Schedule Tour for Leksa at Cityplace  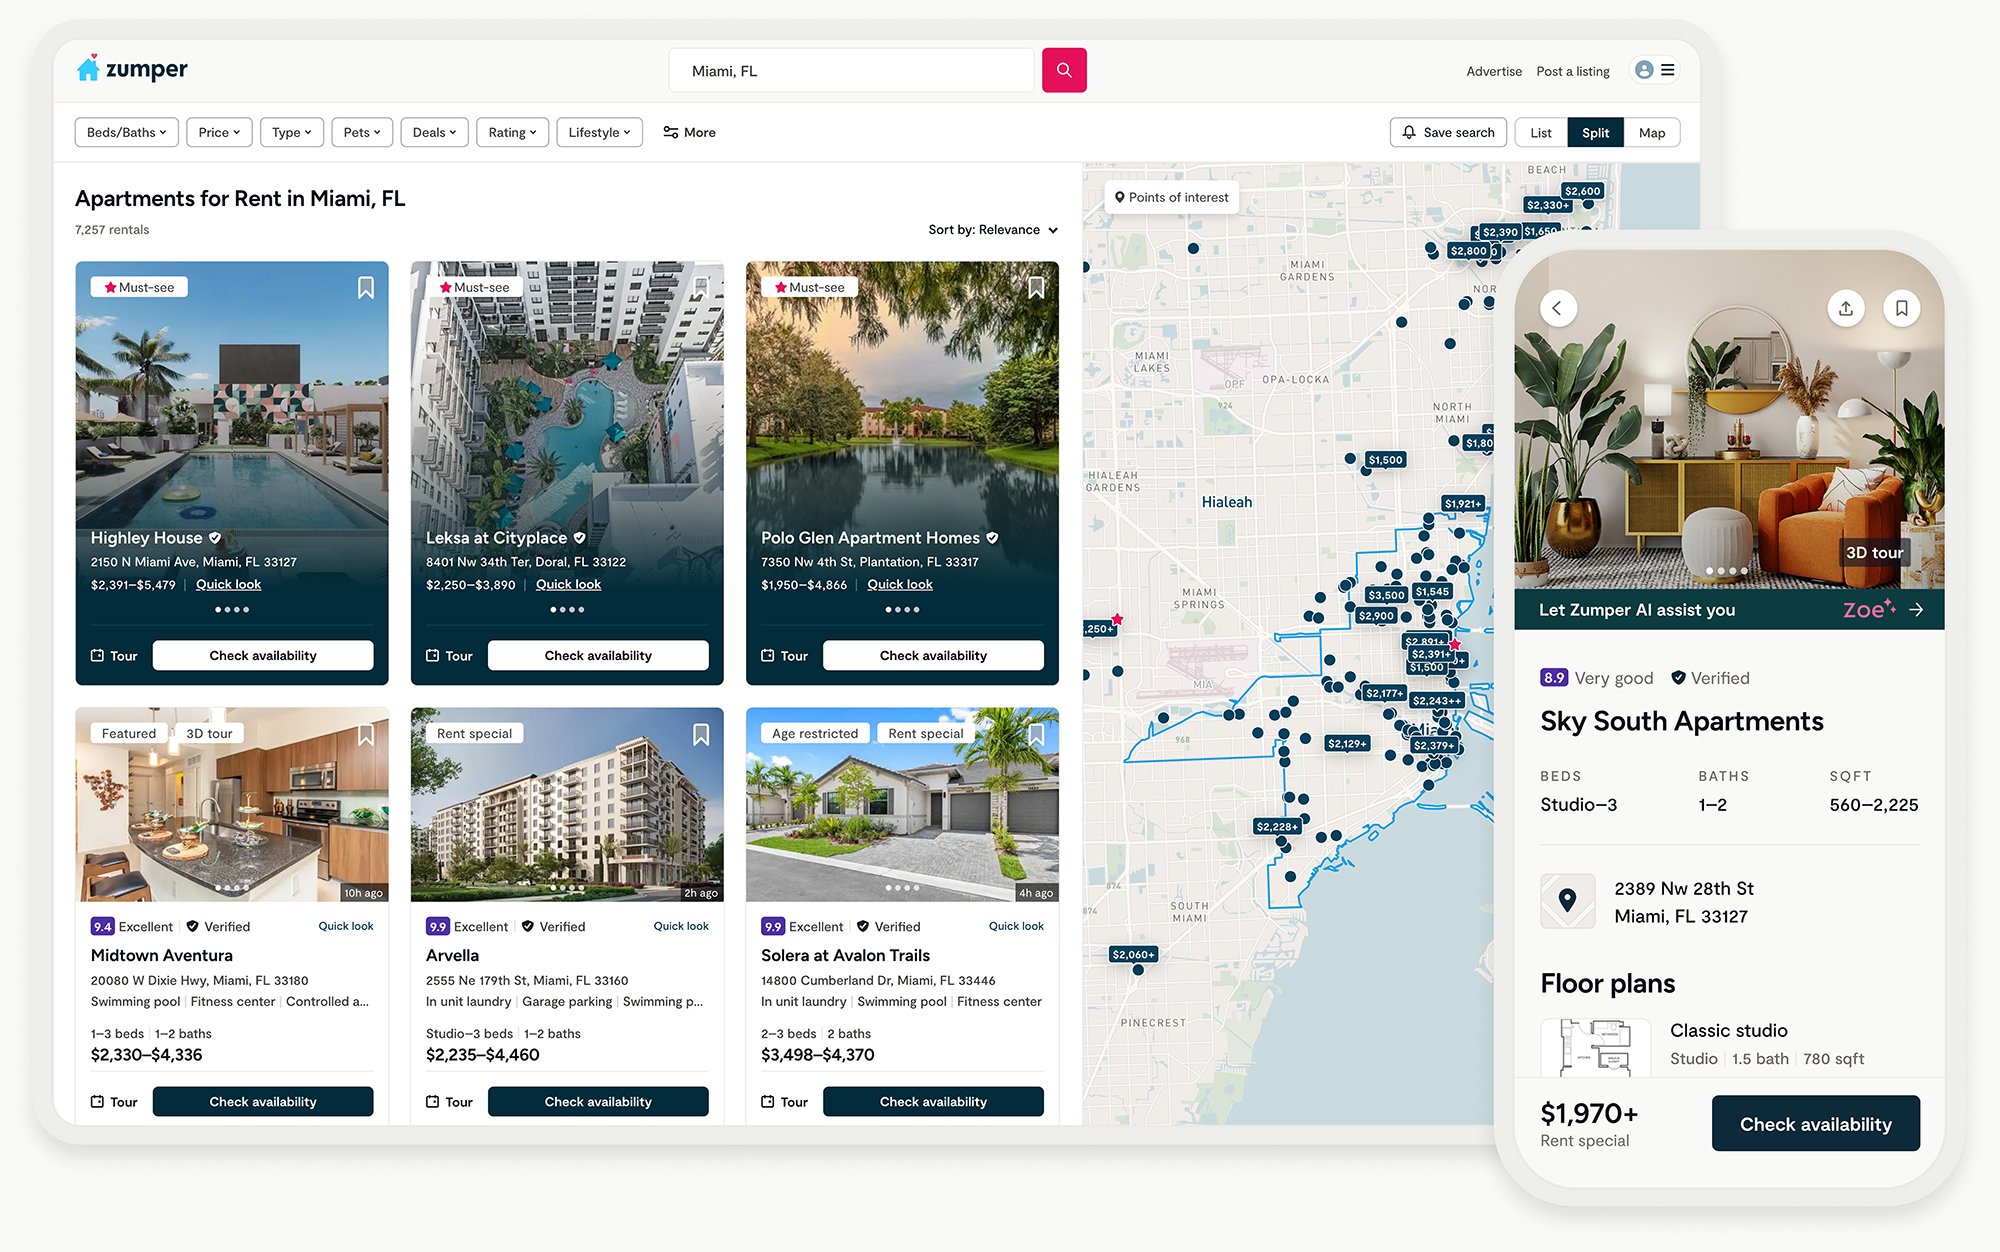[x=449, y=656]
